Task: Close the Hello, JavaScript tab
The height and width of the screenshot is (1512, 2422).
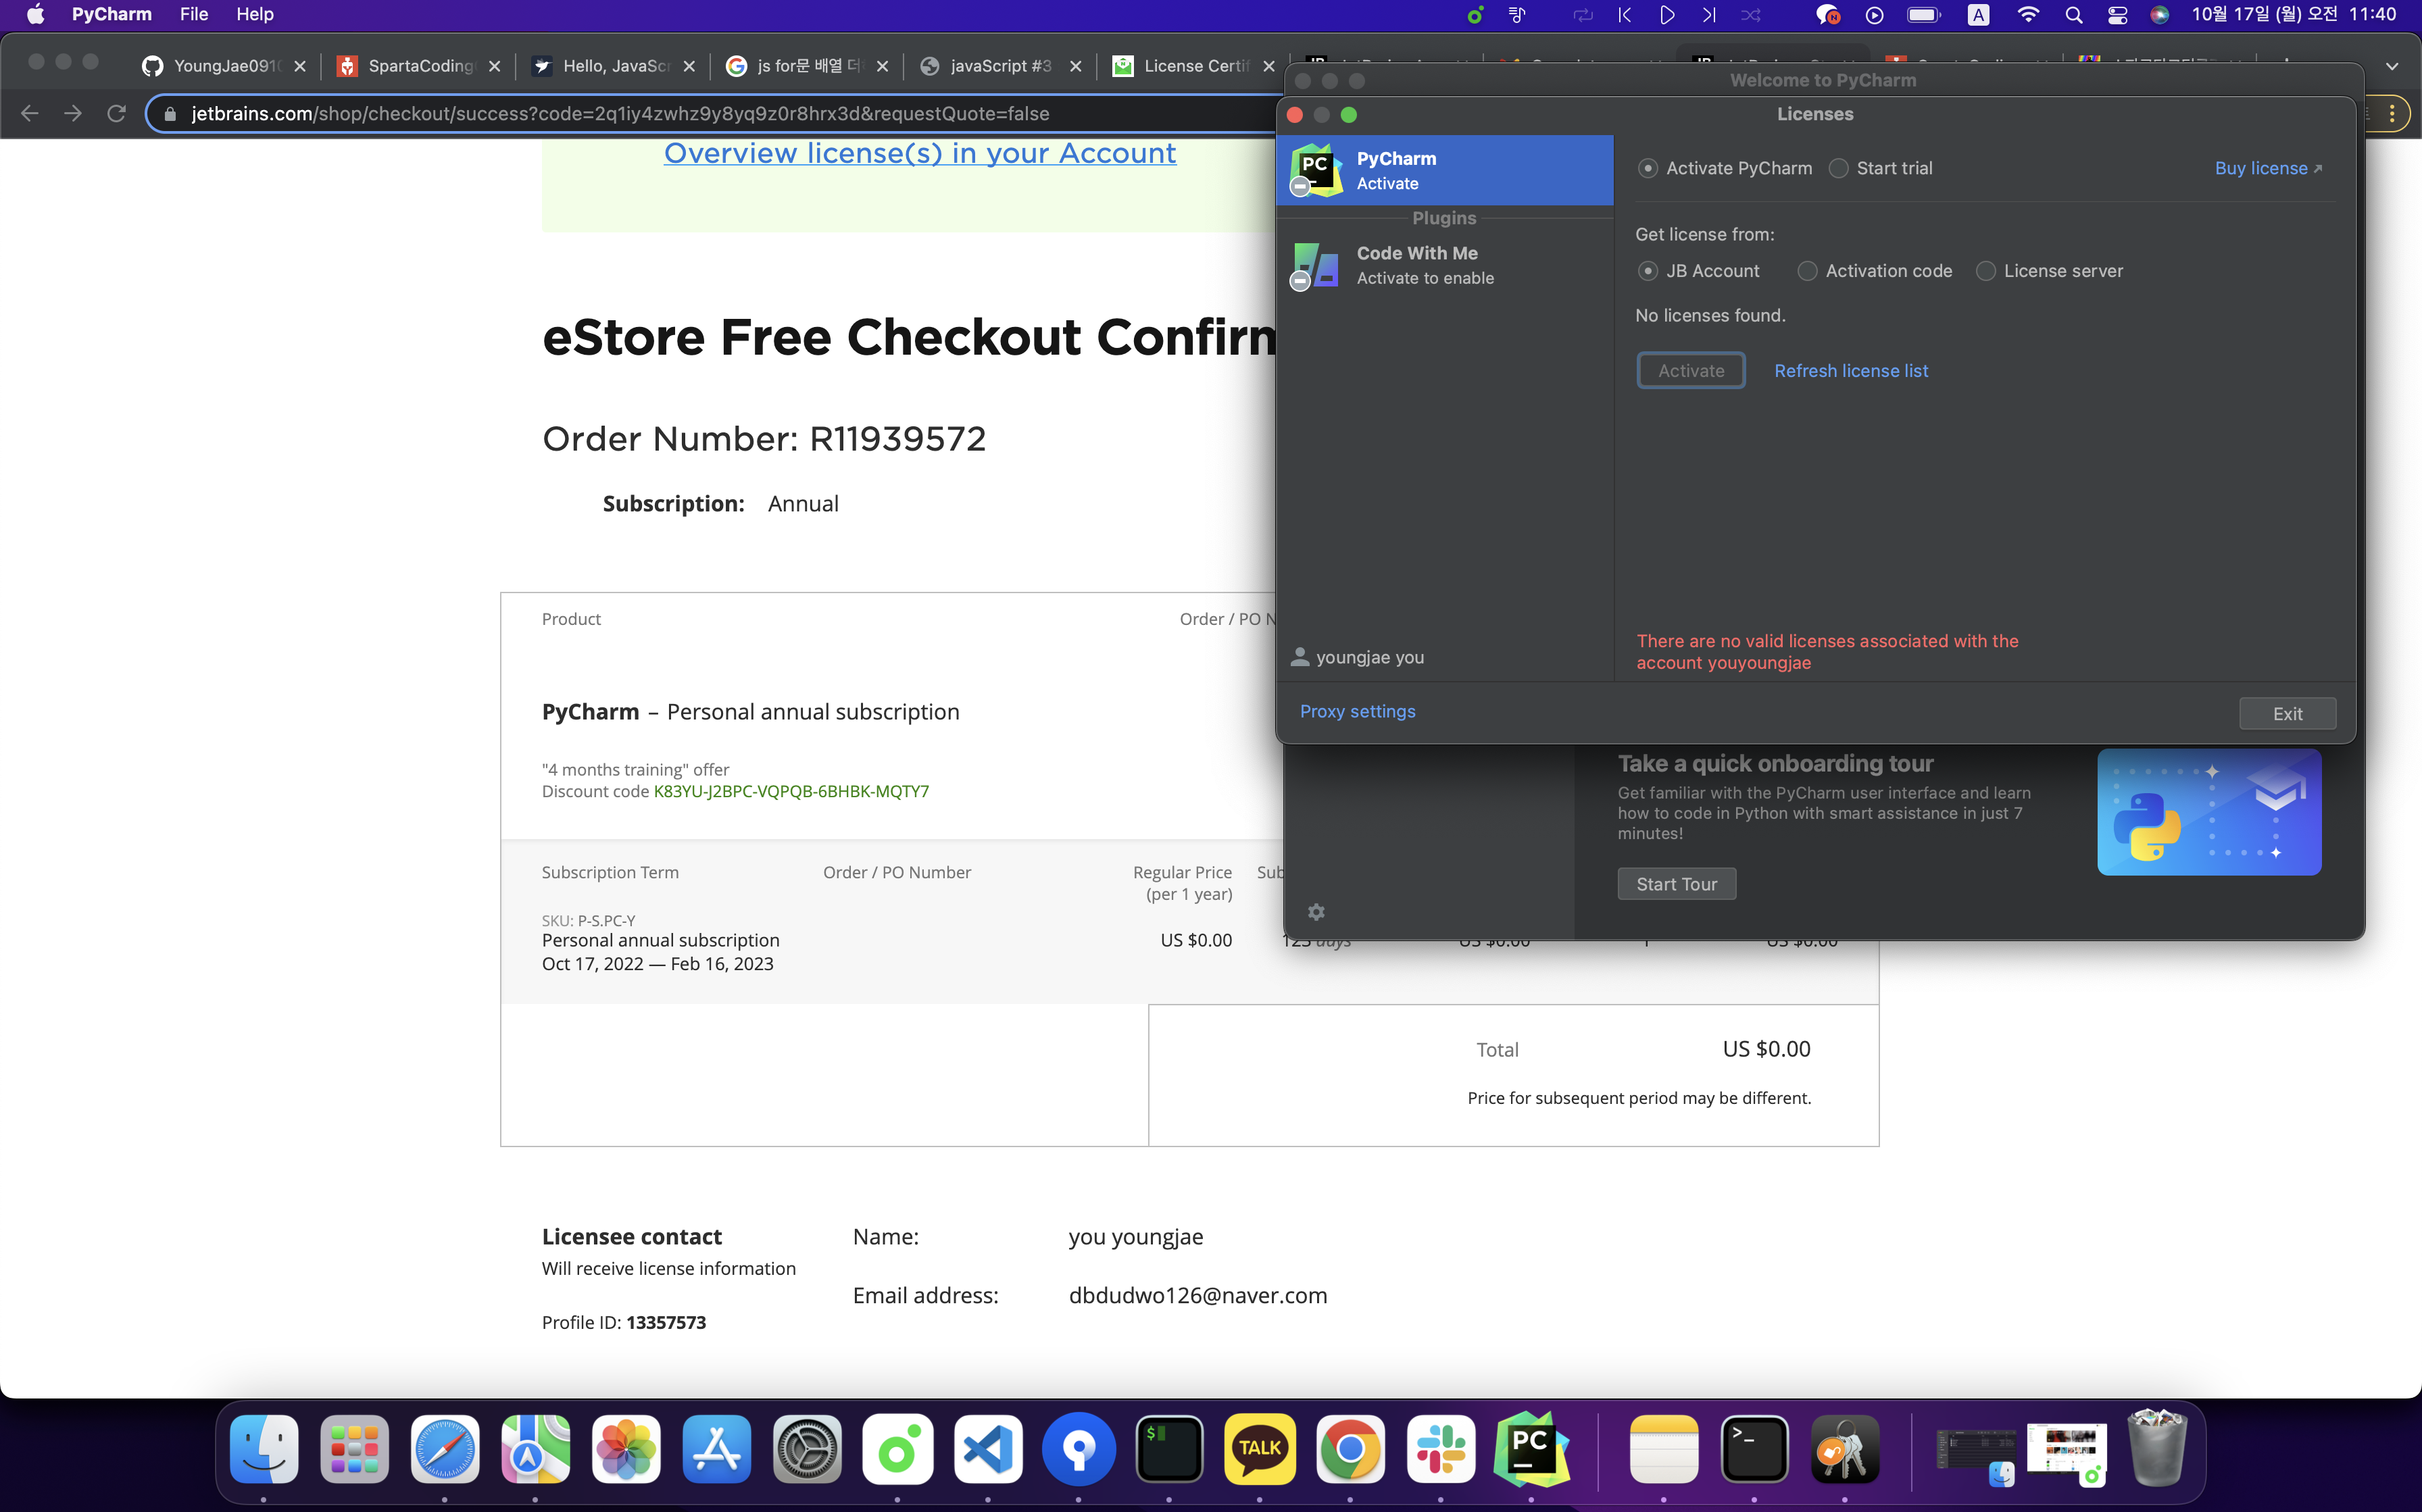Action: (x=689, y=66)
